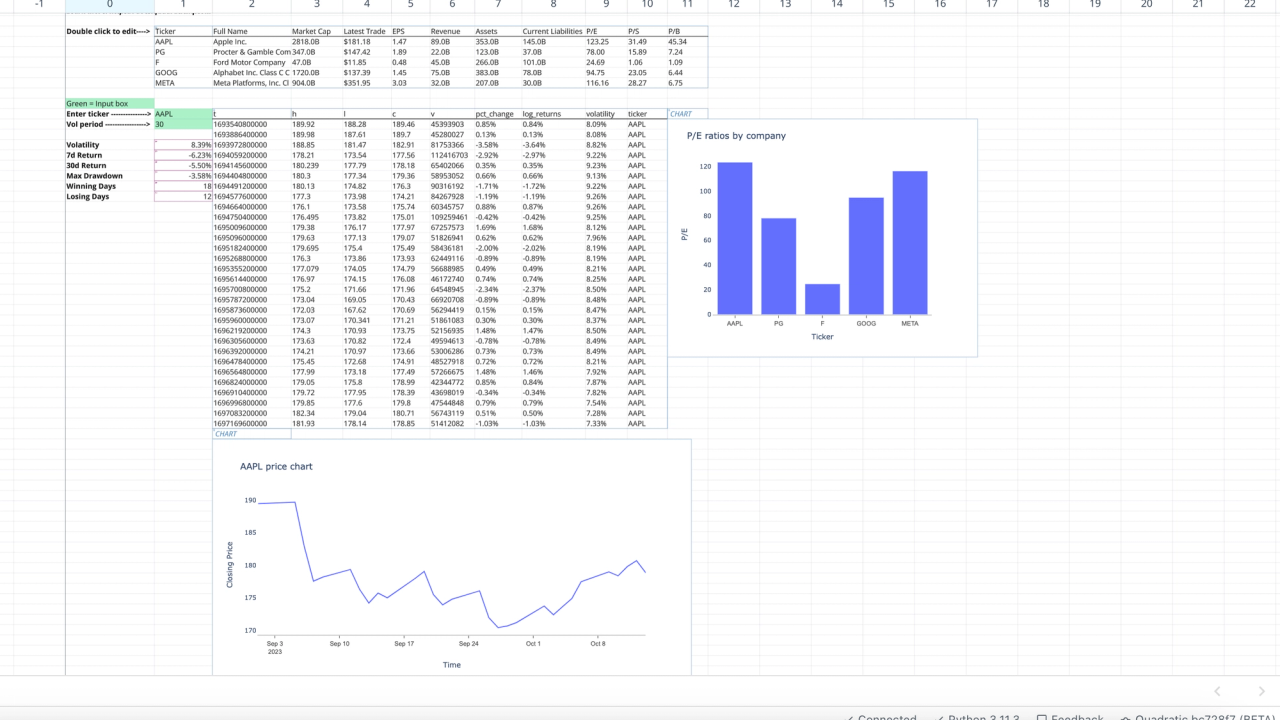1280x720 pixels.
Task: Select column header 22
Action: tap(1250, 5)
